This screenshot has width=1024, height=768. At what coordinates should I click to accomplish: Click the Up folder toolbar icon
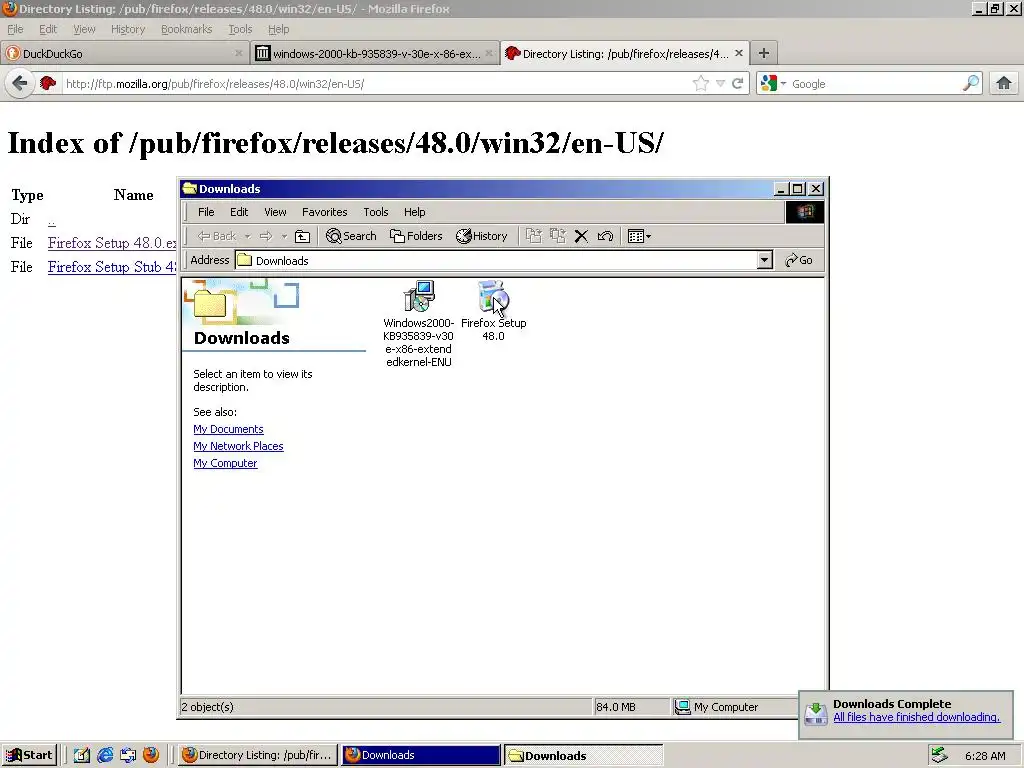[302, 236]
